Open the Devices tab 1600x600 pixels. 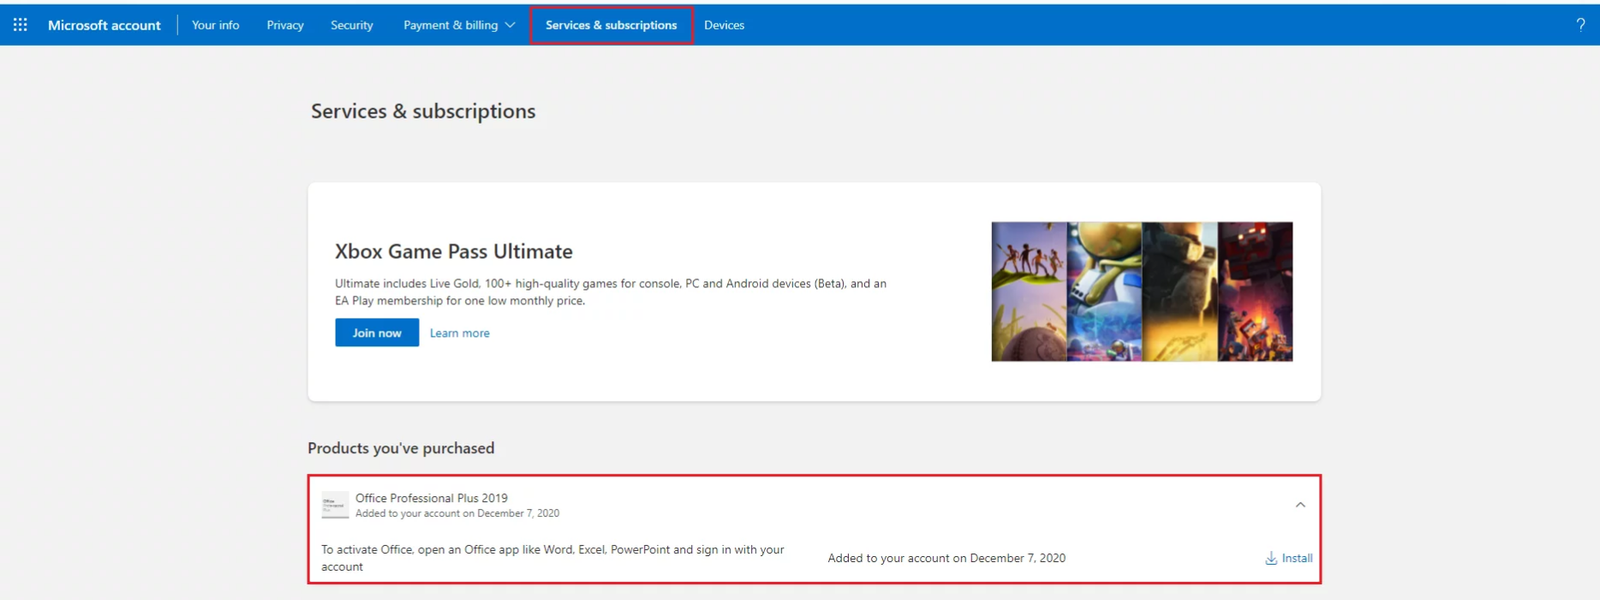[x=724, y=25]
